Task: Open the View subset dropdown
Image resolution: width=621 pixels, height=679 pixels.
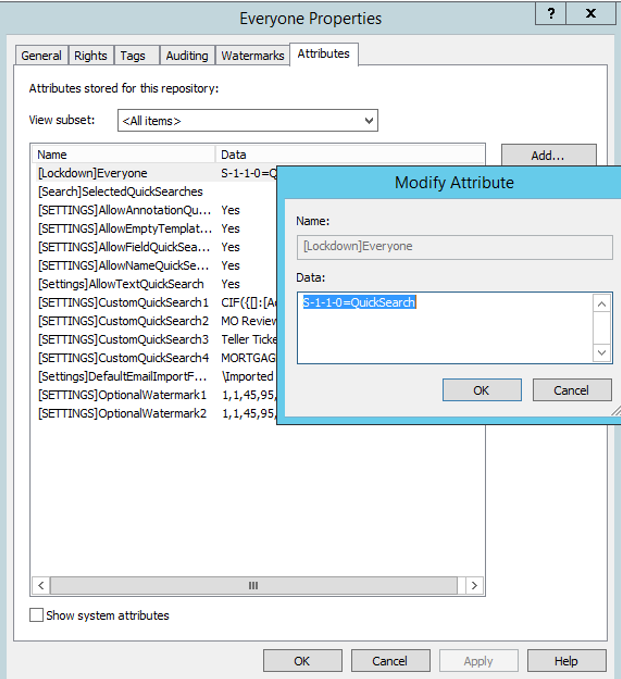Action: click(247, 121)
